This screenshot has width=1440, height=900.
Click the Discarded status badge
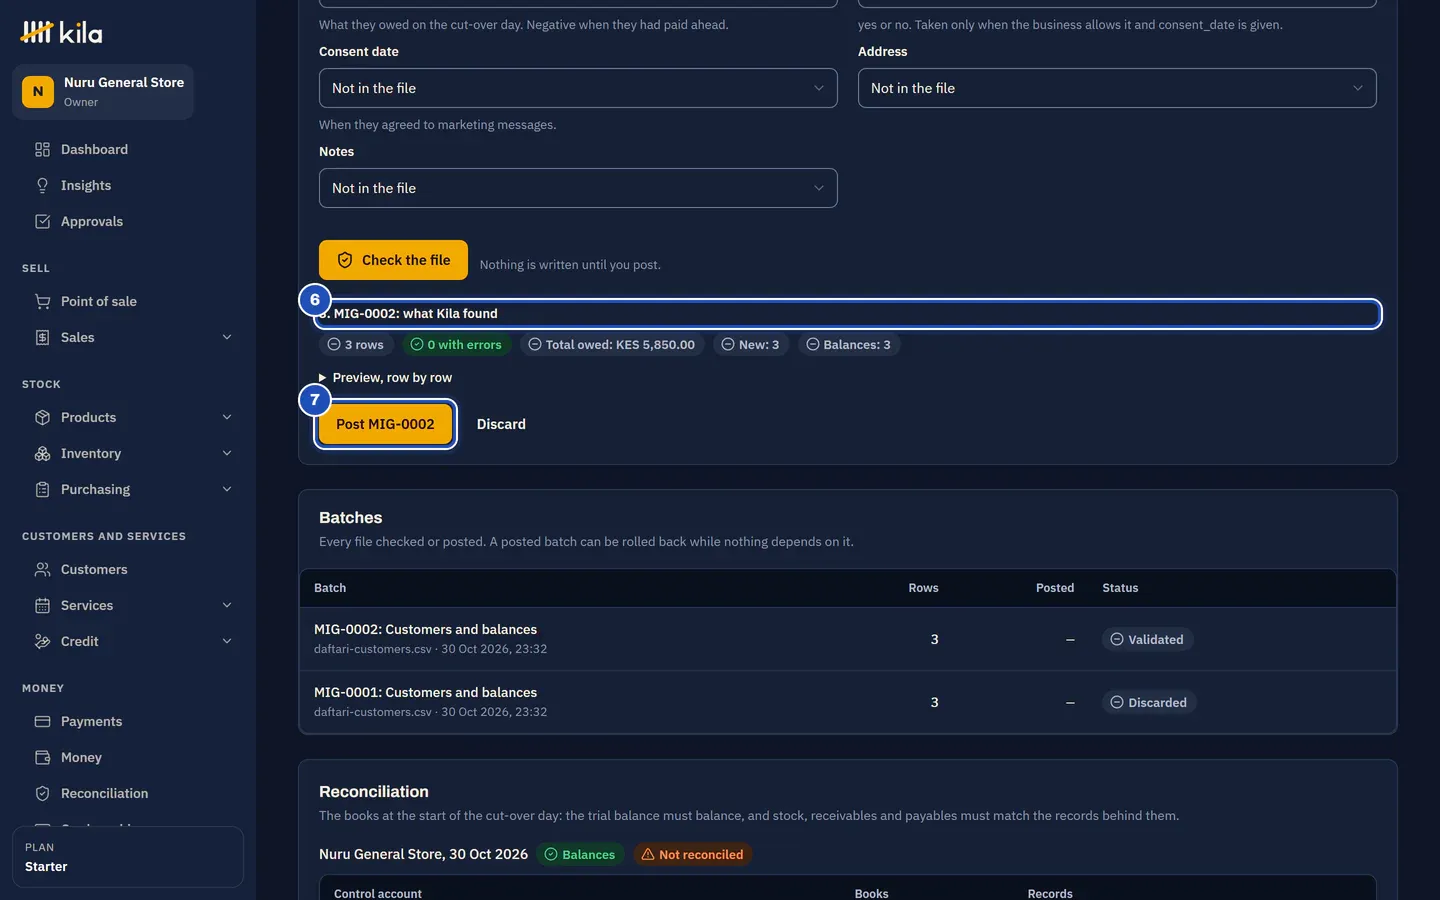1148,702
